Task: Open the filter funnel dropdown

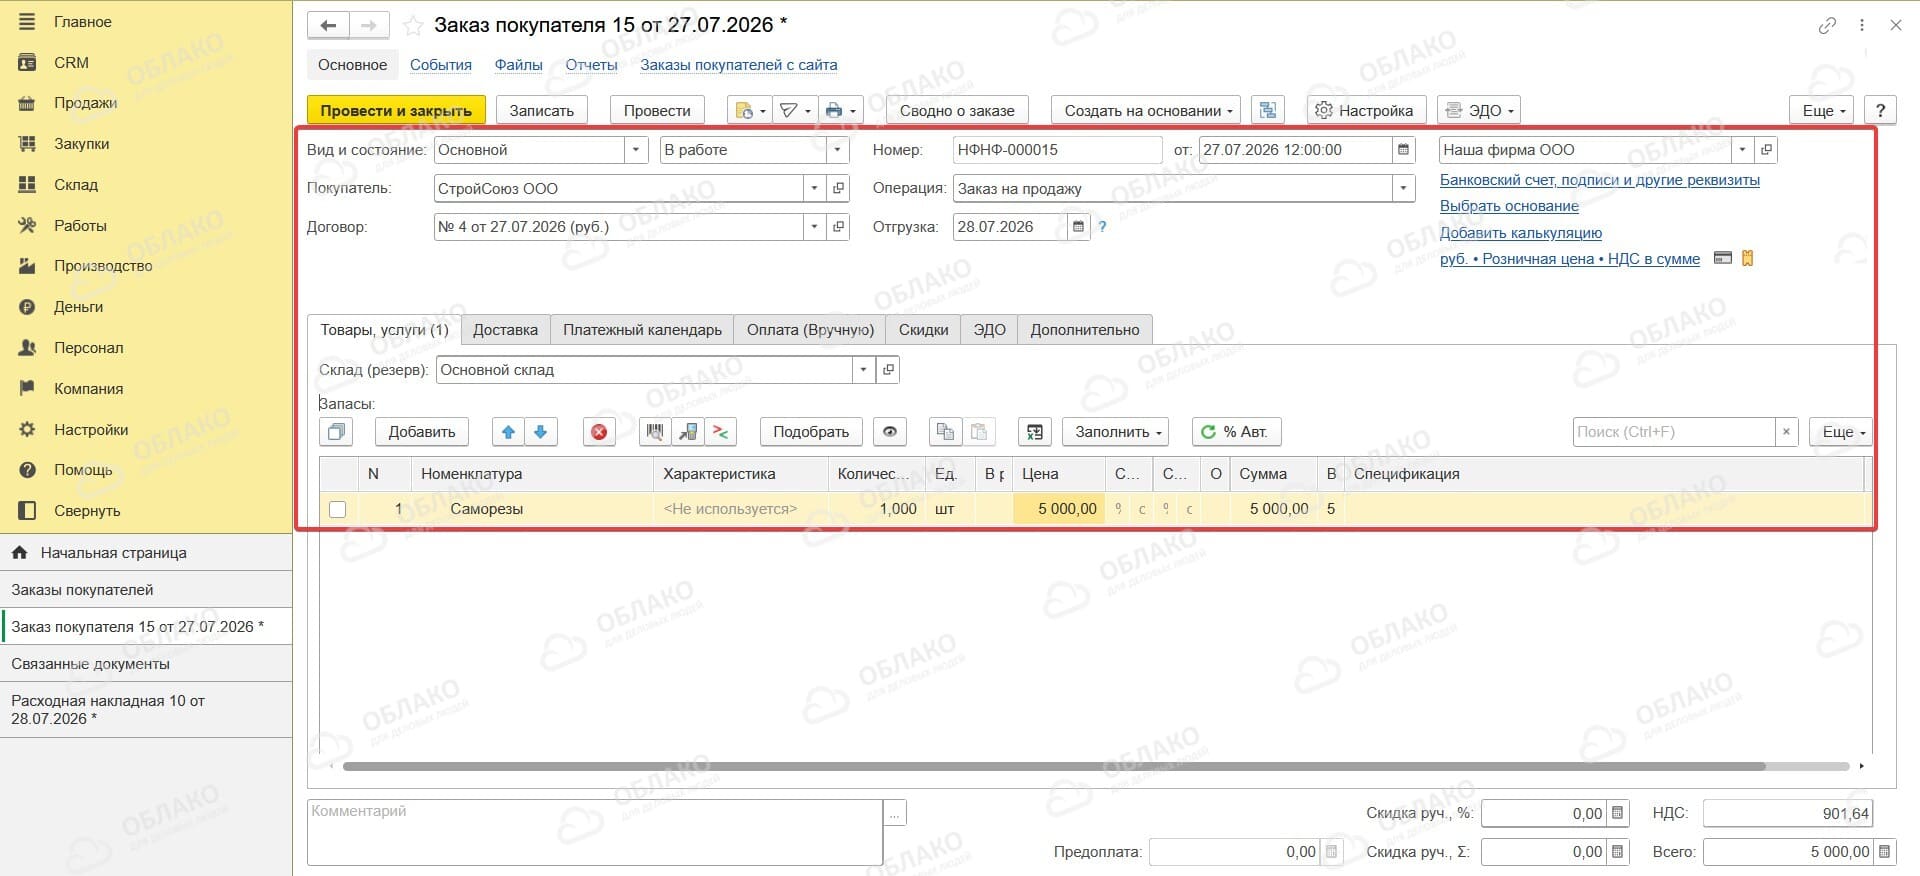Action: point(795,110)
